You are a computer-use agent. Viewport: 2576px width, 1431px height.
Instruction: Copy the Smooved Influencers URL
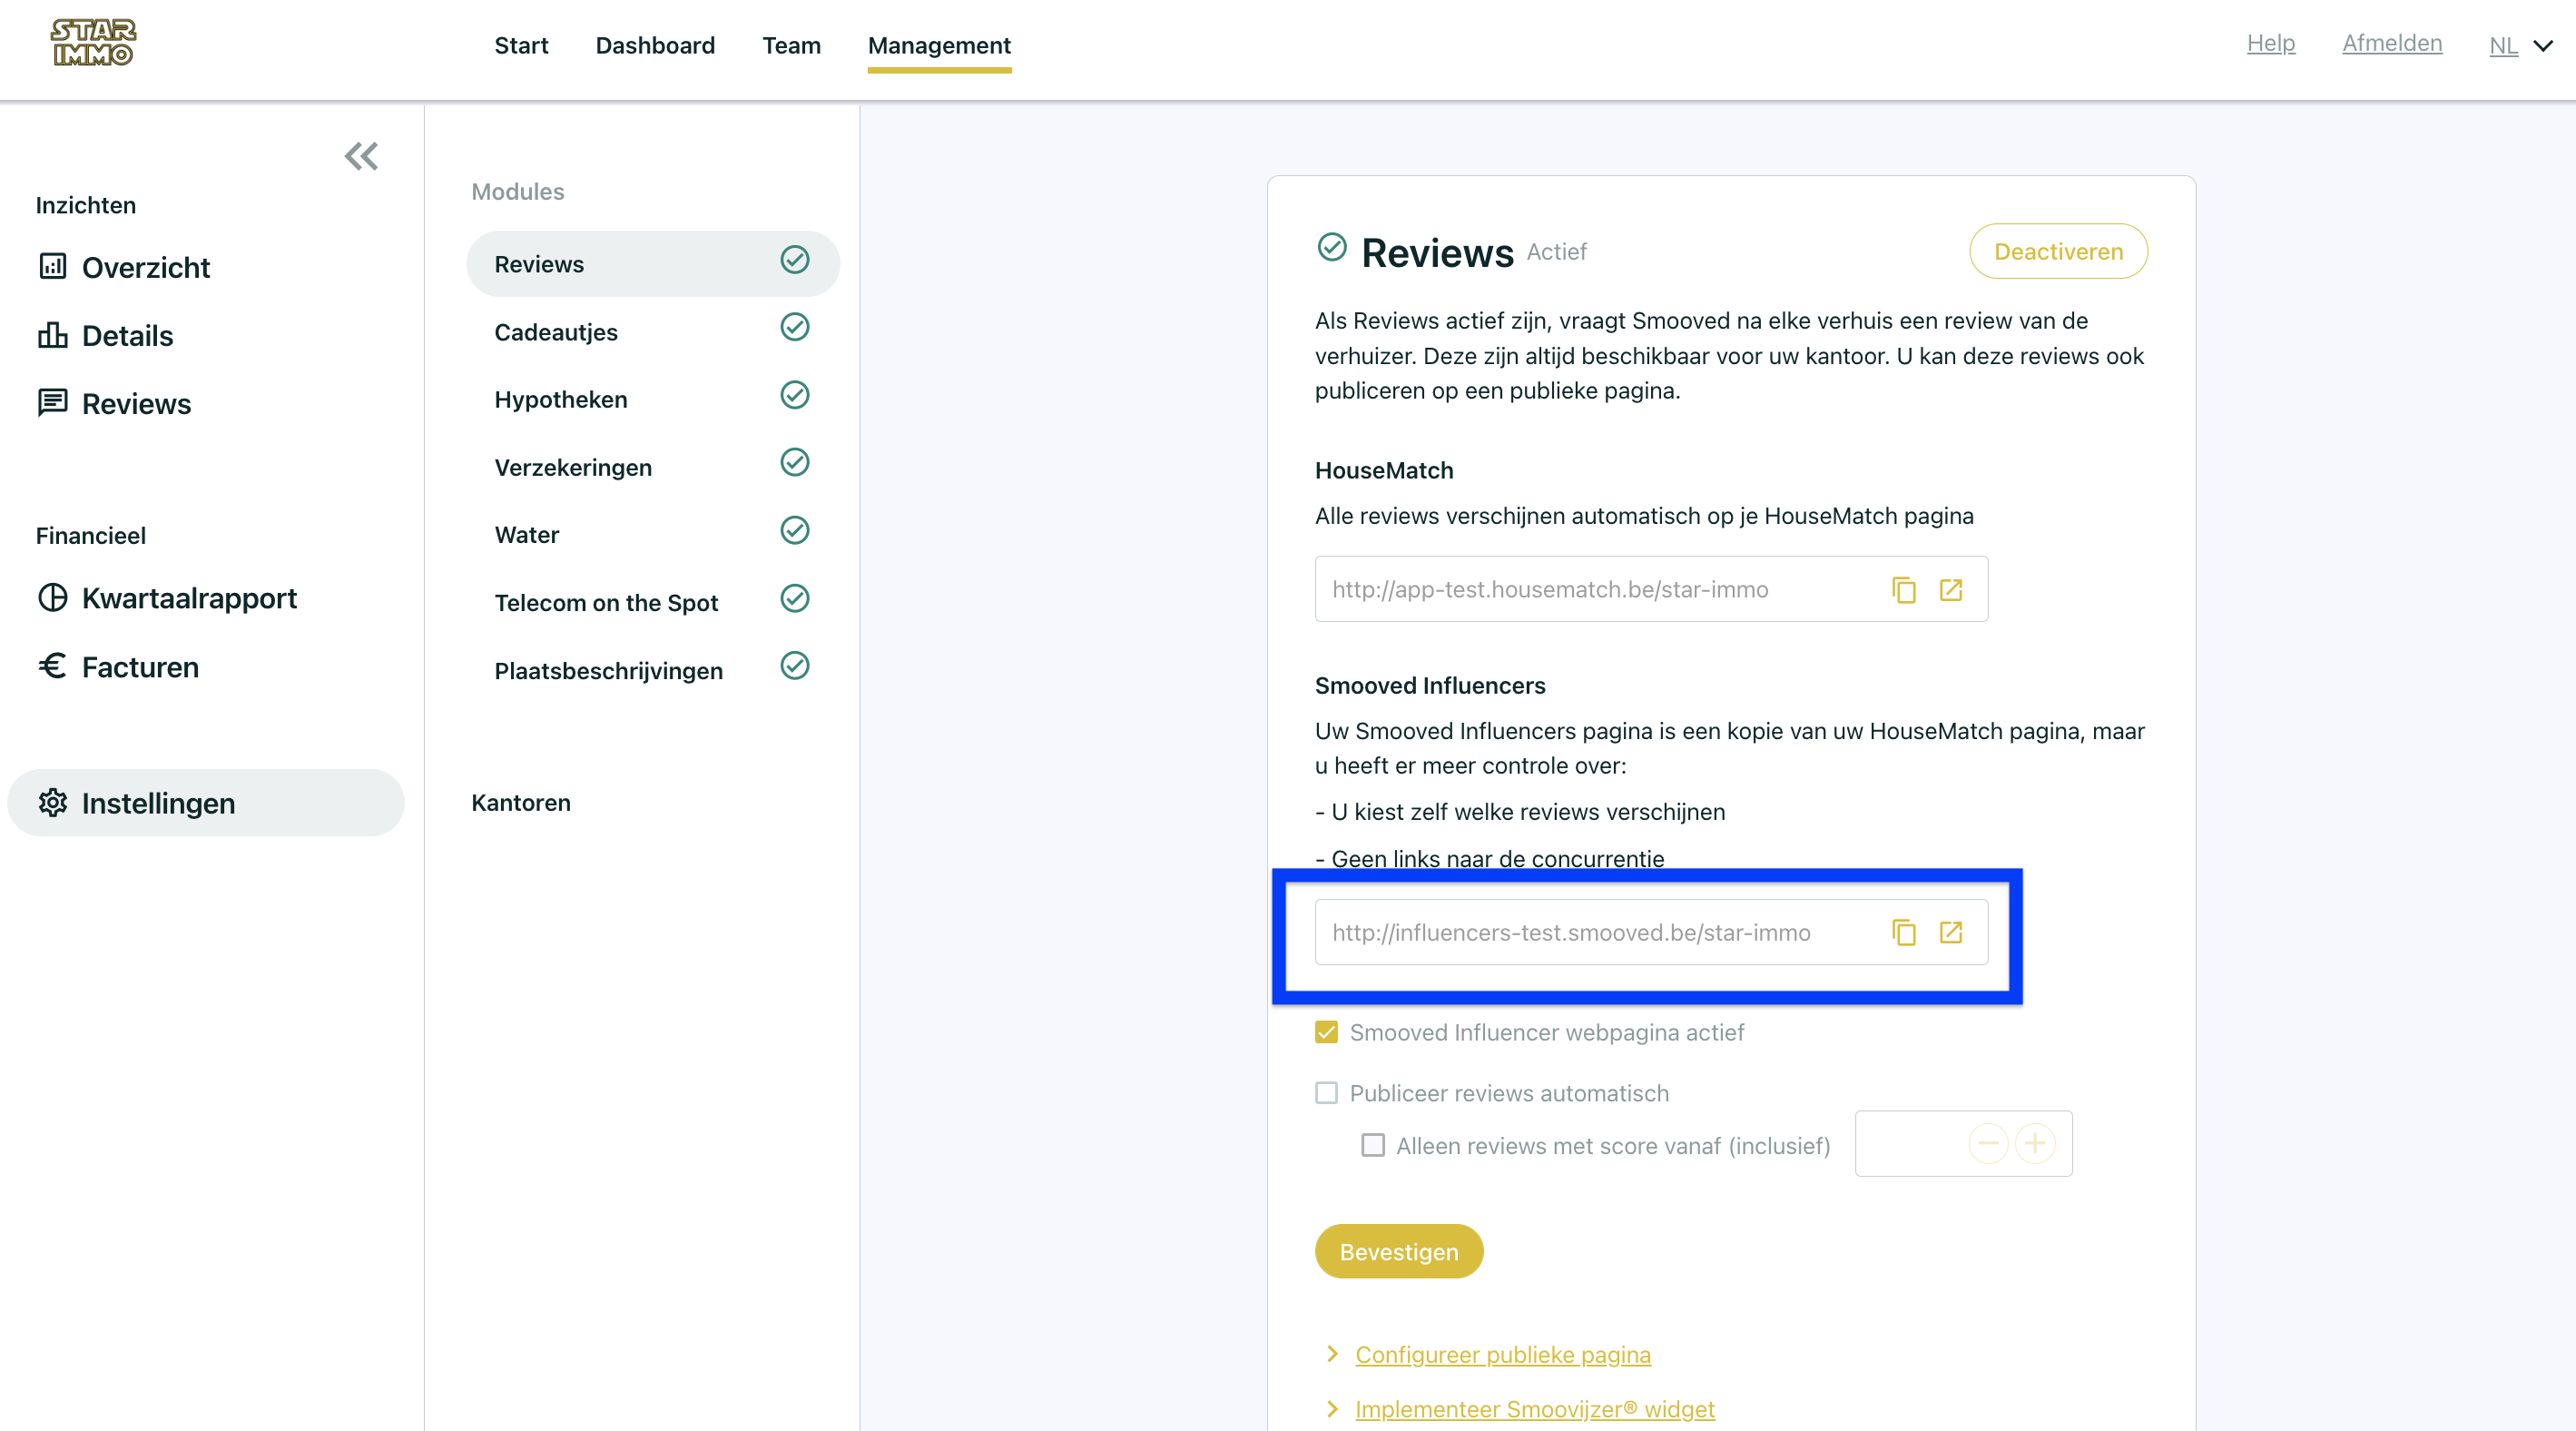click(x=1904, y=933)
